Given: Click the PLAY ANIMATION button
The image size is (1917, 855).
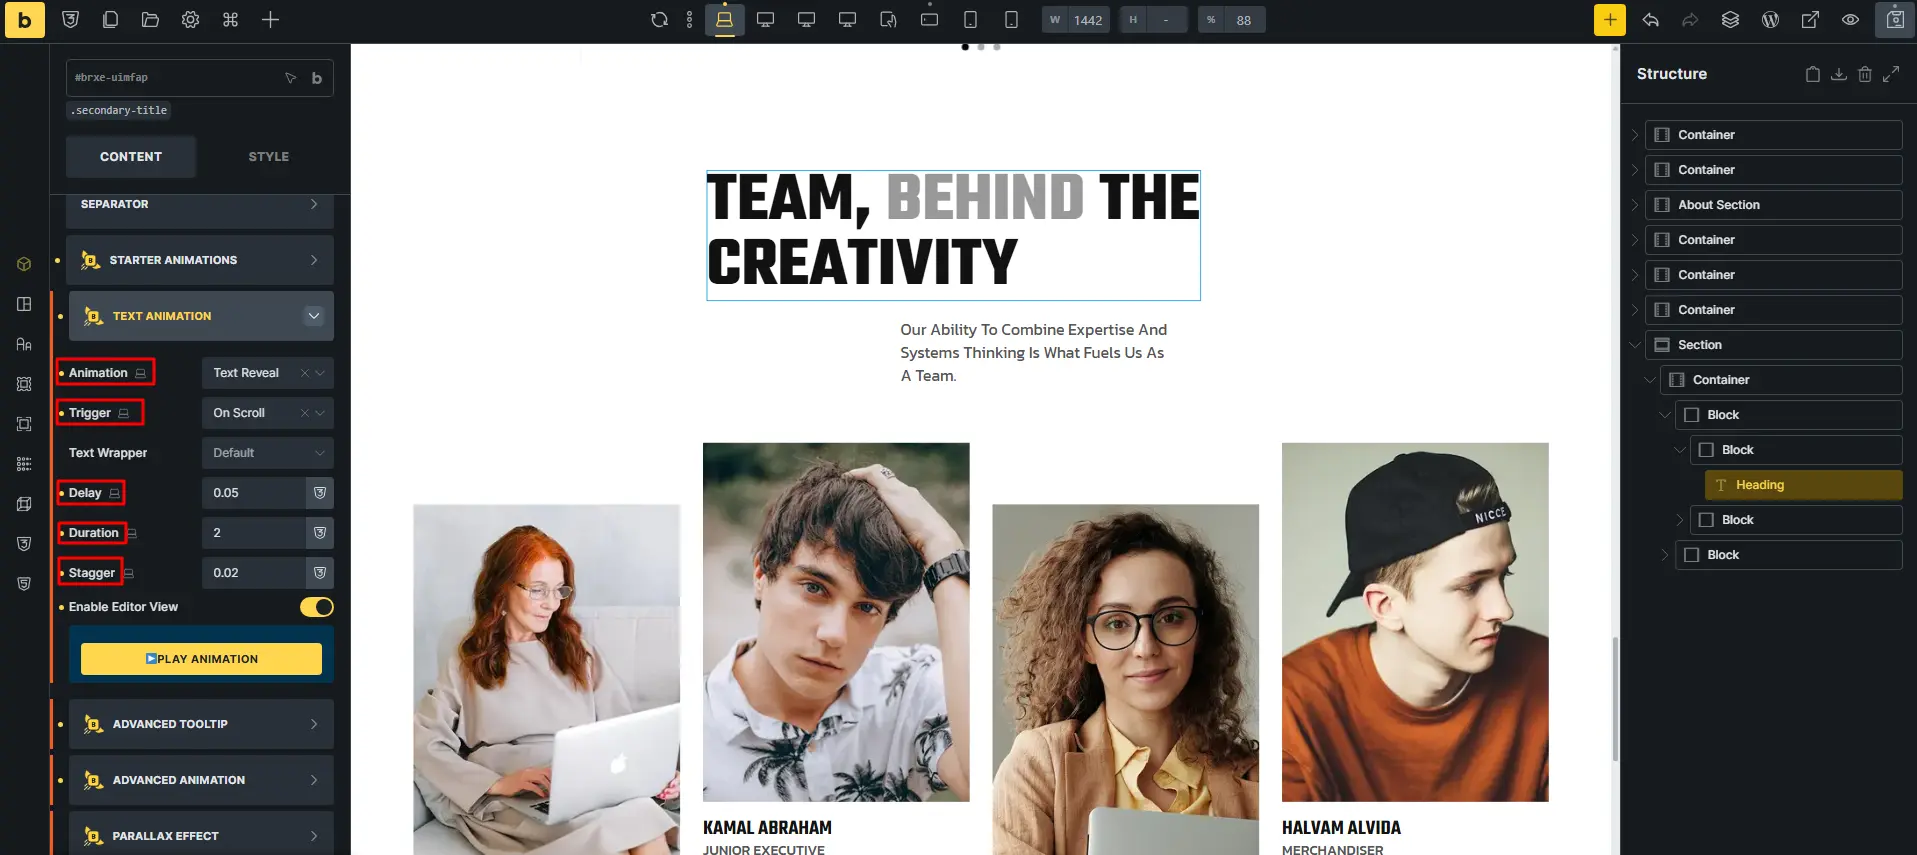Looking at the screenshot, I should 201,659.
